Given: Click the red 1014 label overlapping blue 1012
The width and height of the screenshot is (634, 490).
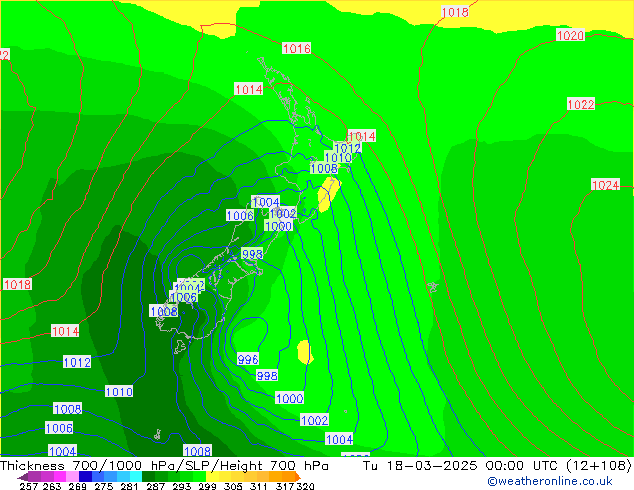Looking at the screenshot, I should 362,136.
